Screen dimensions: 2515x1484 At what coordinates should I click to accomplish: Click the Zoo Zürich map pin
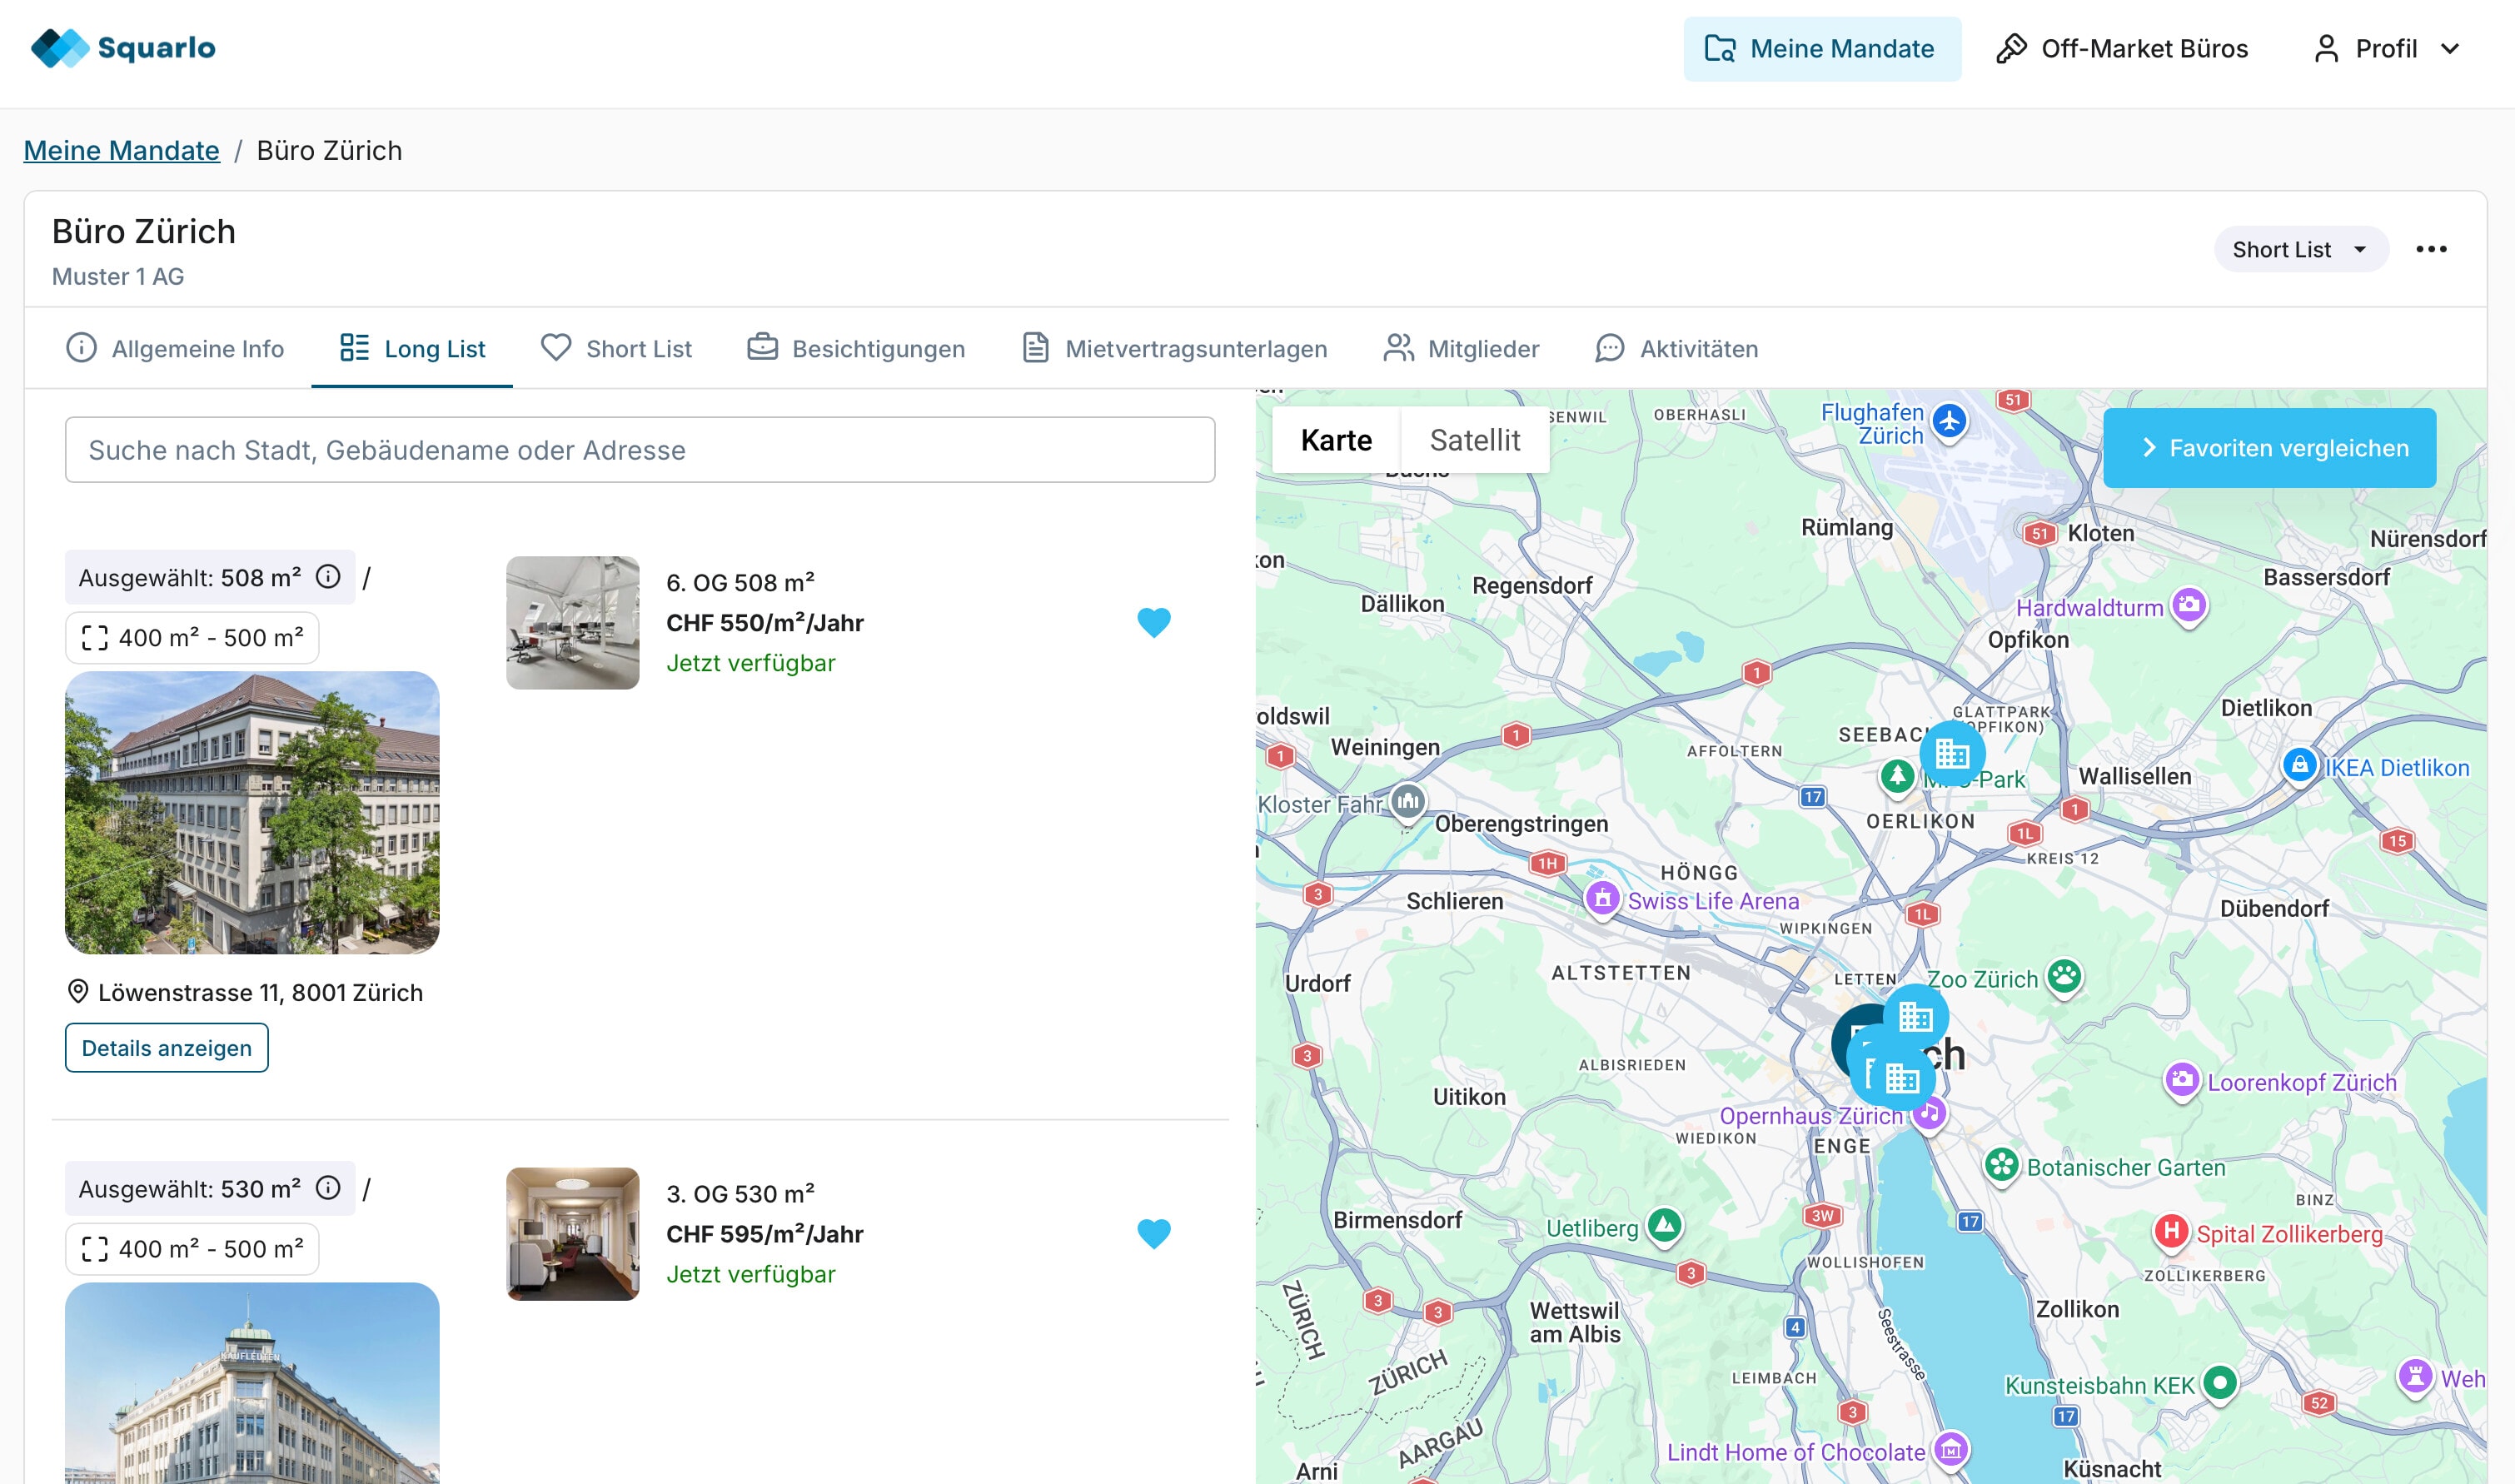pyautogui.click(x=2064, y=977)
